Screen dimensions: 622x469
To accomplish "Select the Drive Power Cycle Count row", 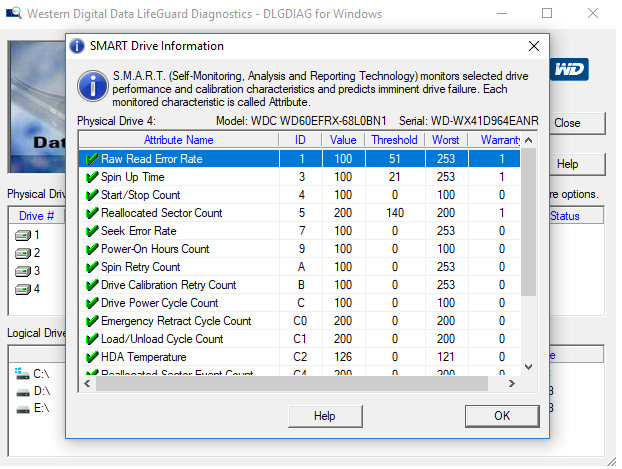I will [299, 303].
